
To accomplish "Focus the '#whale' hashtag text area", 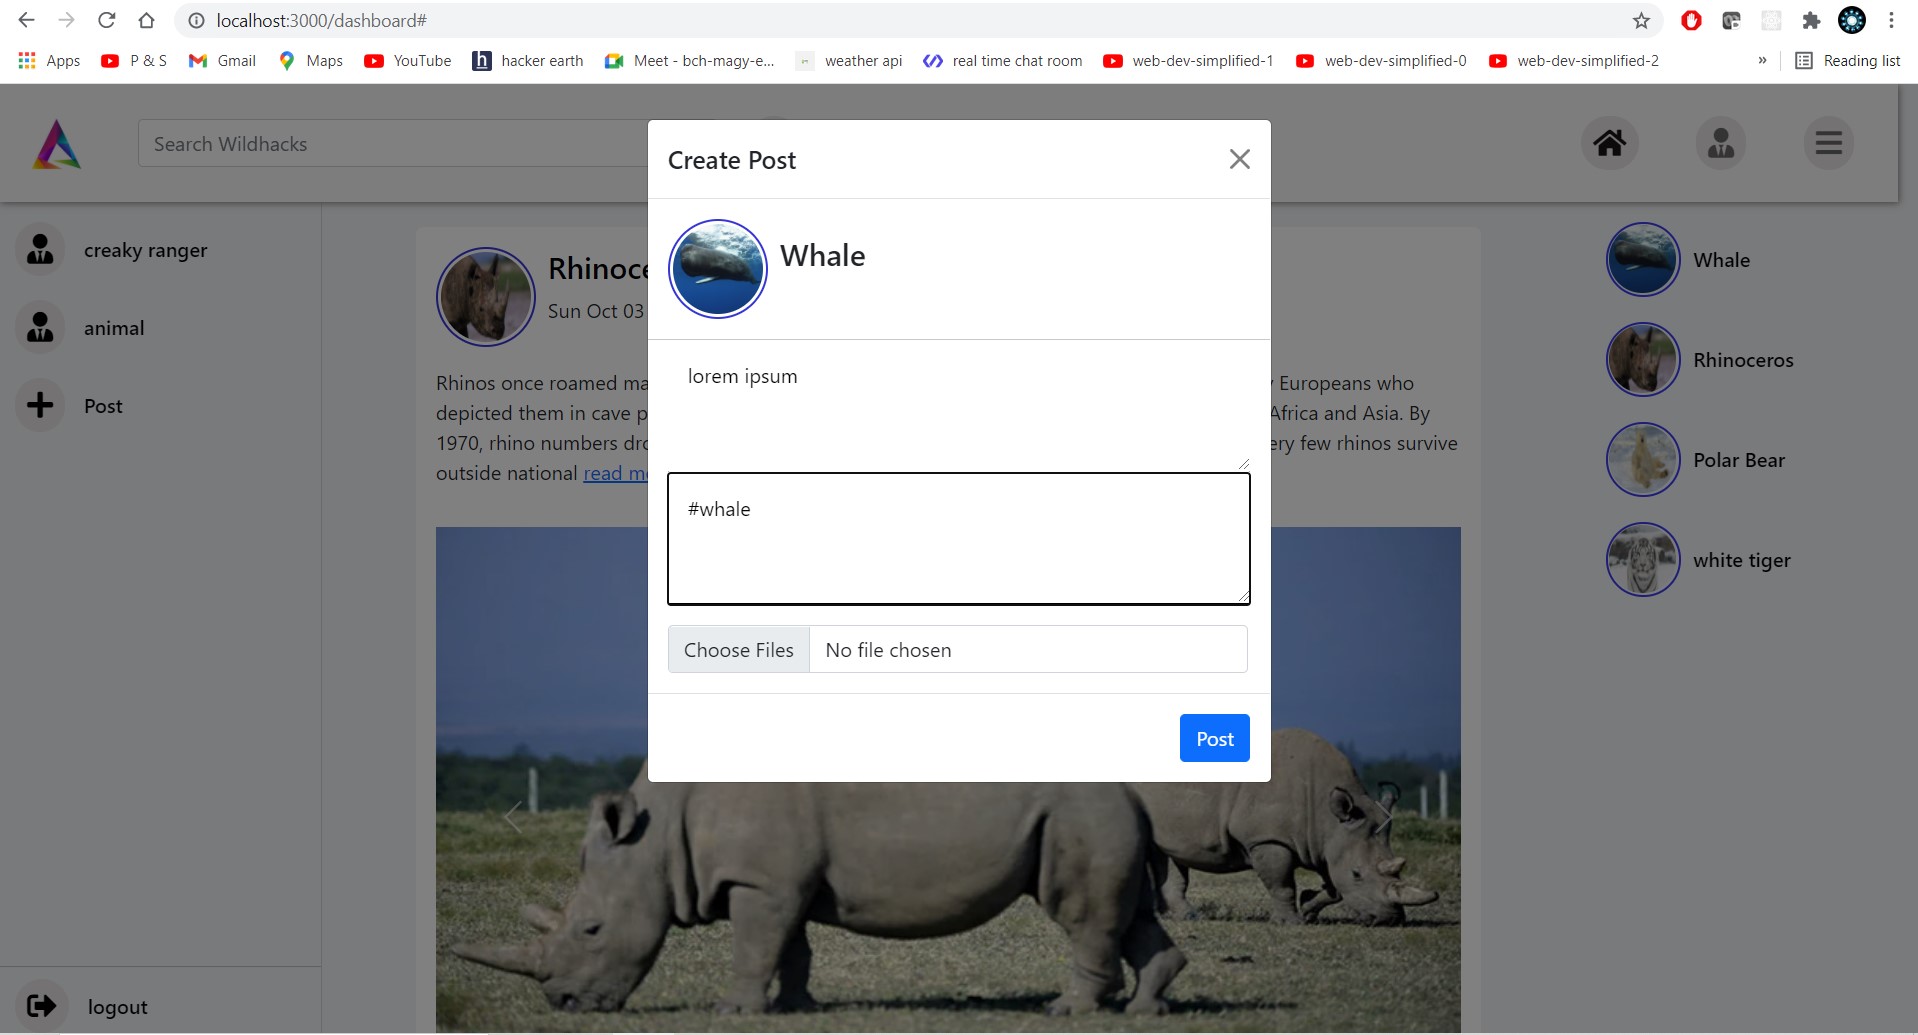I will coord(959,539).
